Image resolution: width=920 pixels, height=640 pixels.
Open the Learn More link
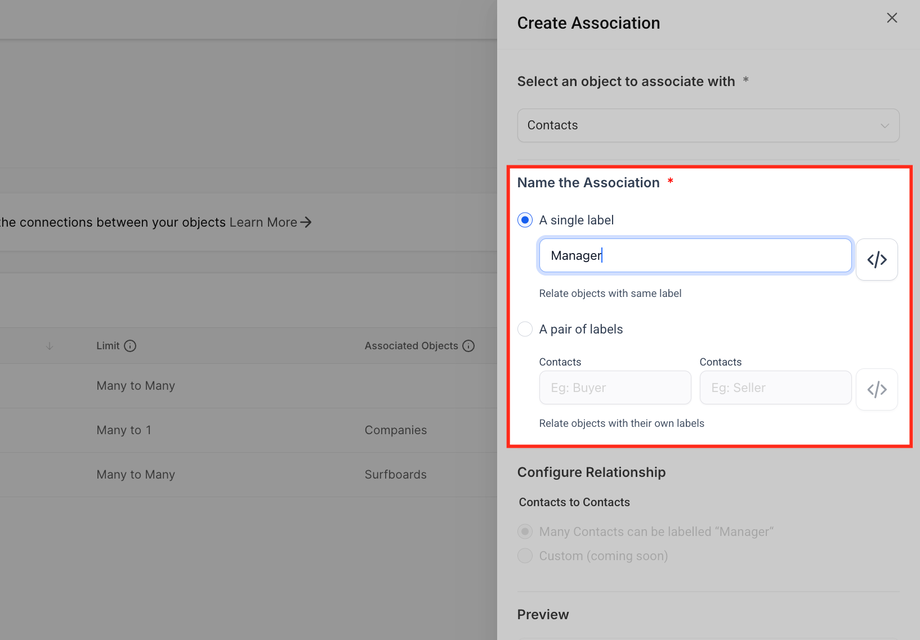click(271, 222)
